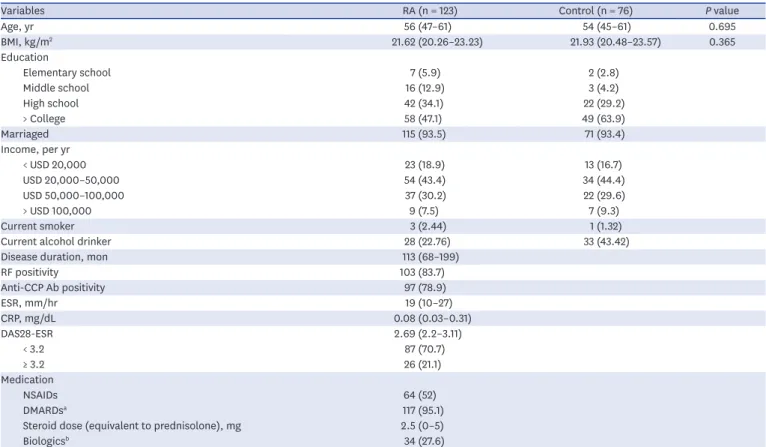This screenshot has height=447, width=766.
Task: Click the value '37 (30.2)'
Action: coord(425,196)
